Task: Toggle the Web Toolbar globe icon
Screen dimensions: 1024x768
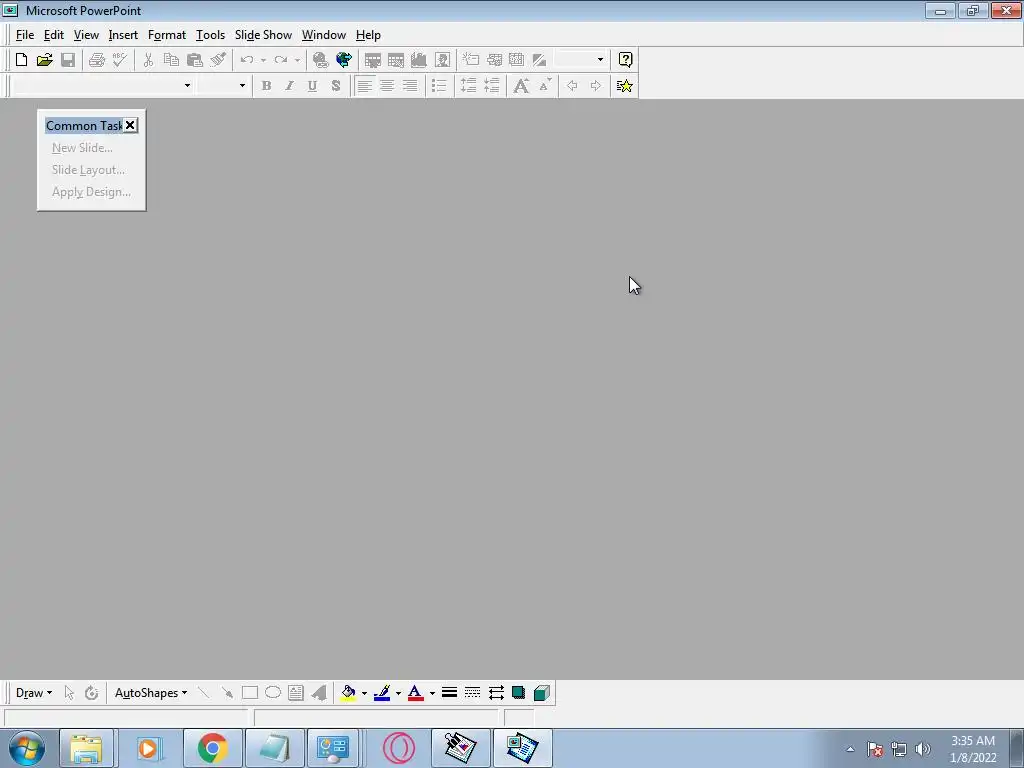Action: click(x=344, y=60)
